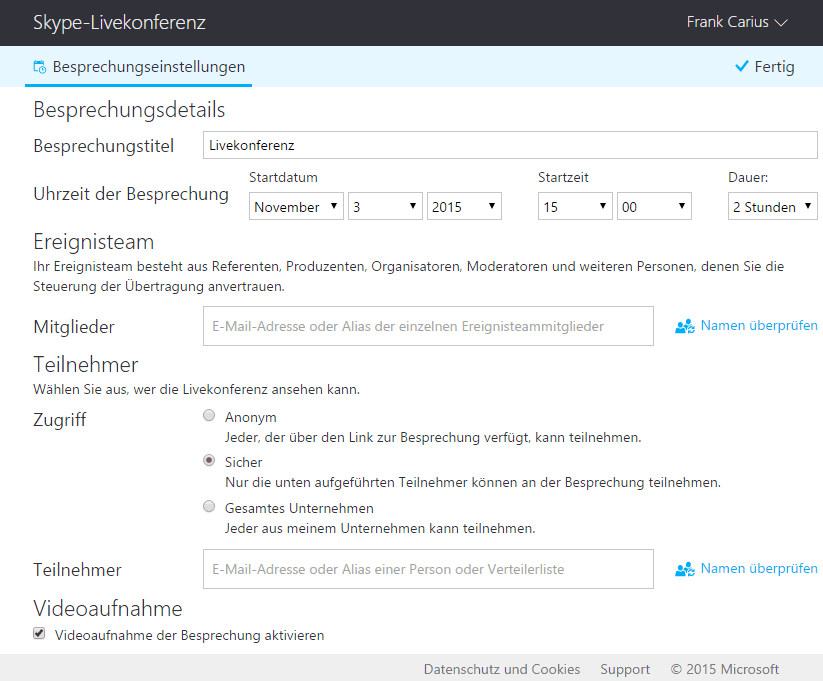823x681 pixels.
Task: Click the Uhrzeit der Besprechung label
Action: pyautogui.click(x=131, y=194)
